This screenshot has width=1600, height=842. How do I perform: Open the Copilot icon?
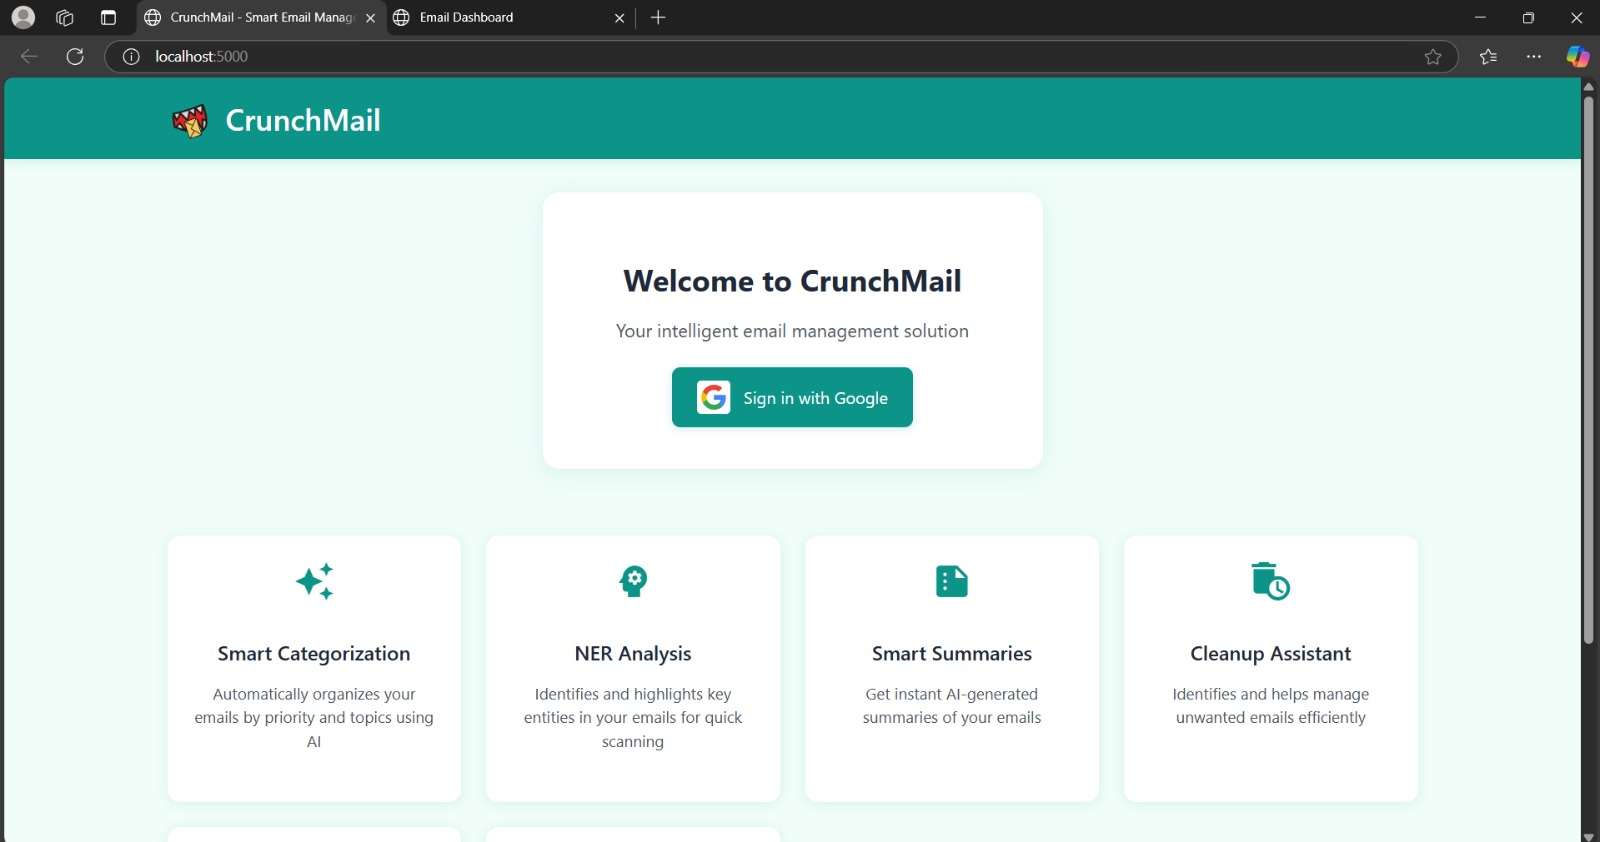click(1578, 56)
